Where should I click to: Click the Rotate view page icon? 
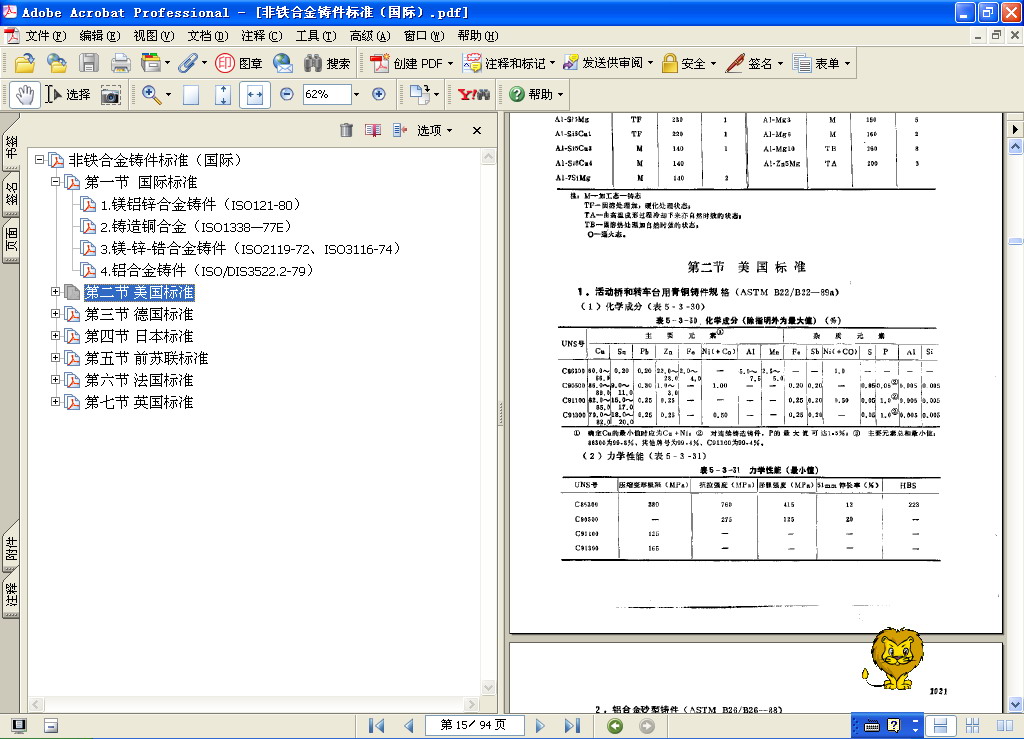[x=419, y=95]
